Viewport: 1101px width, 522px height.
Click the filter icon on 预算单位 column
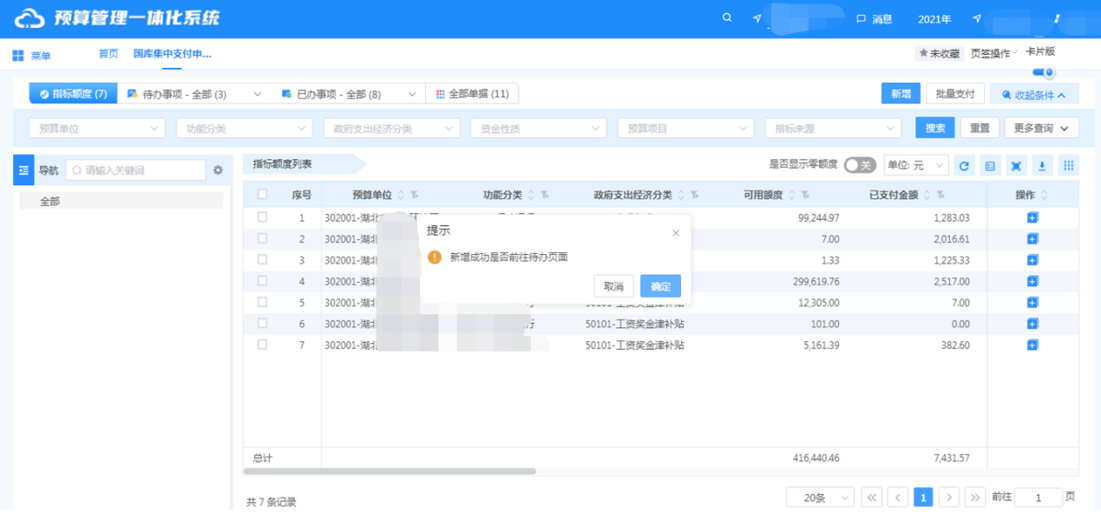pyautogui.click(x=414, y=195)
